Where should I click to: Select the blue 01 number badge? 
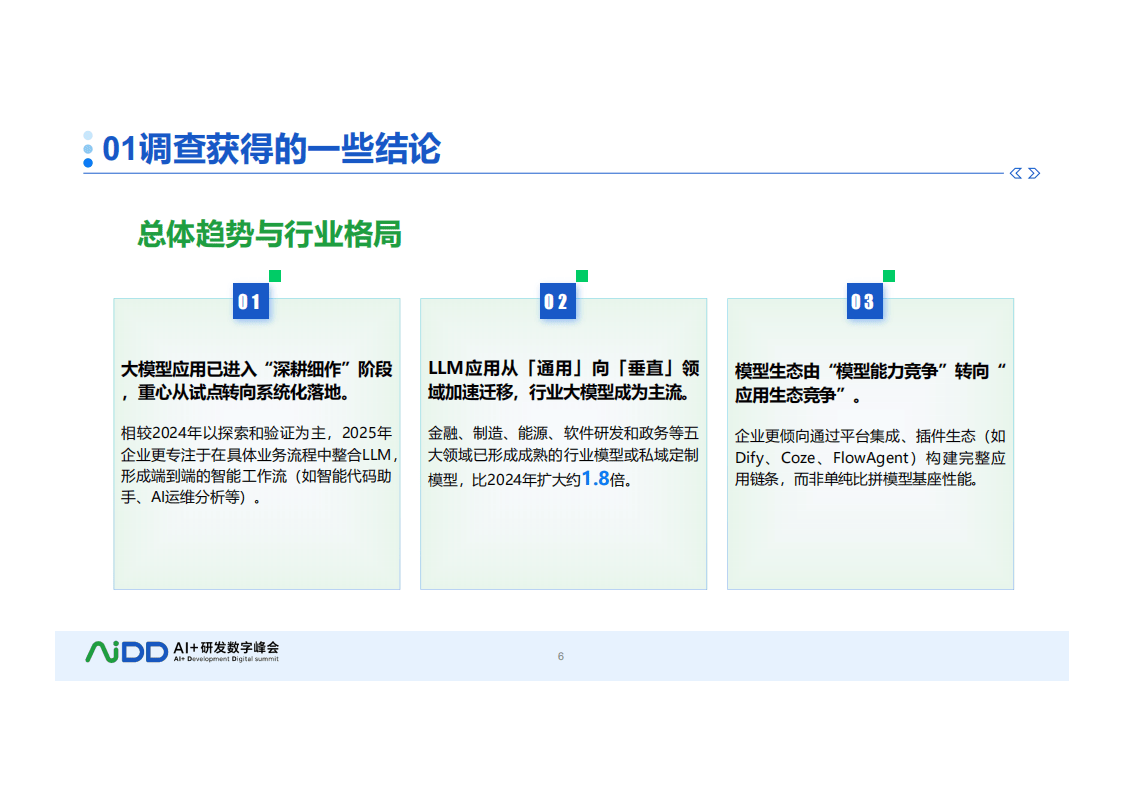pyautogui.click(x=249, y=302)
